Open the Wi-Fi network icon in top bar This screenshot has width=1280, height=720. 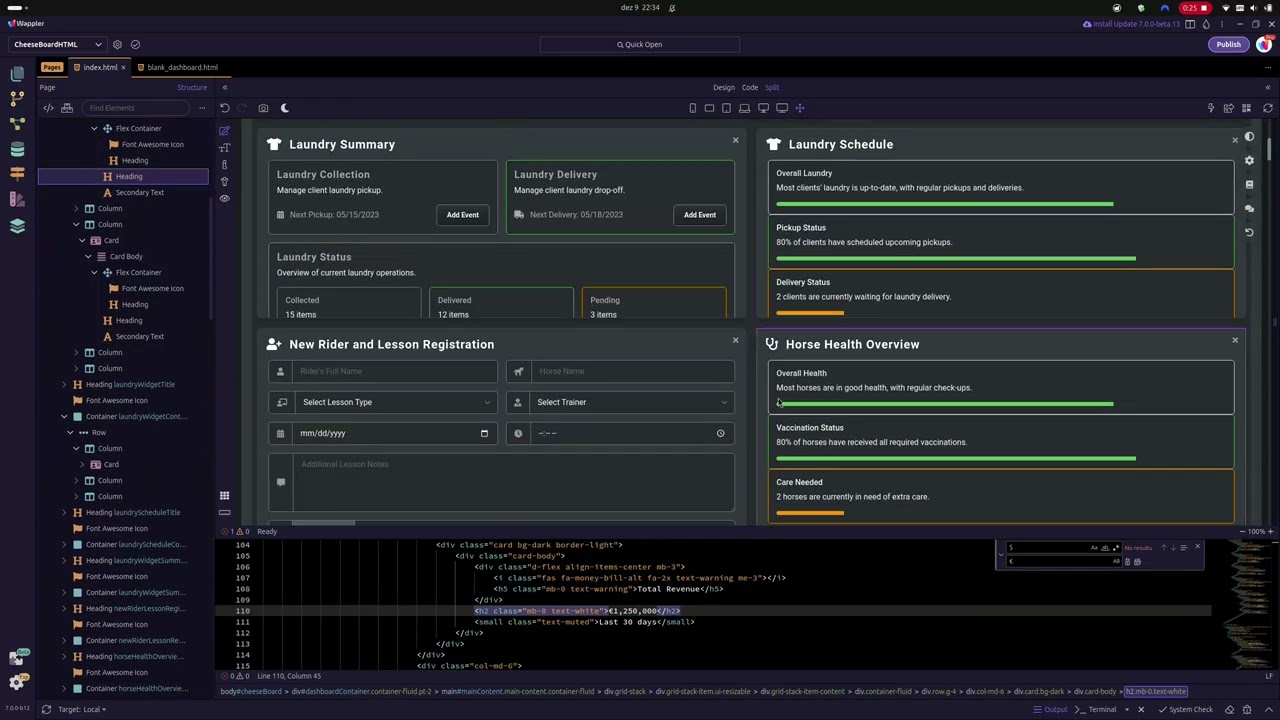point(1226,8)
